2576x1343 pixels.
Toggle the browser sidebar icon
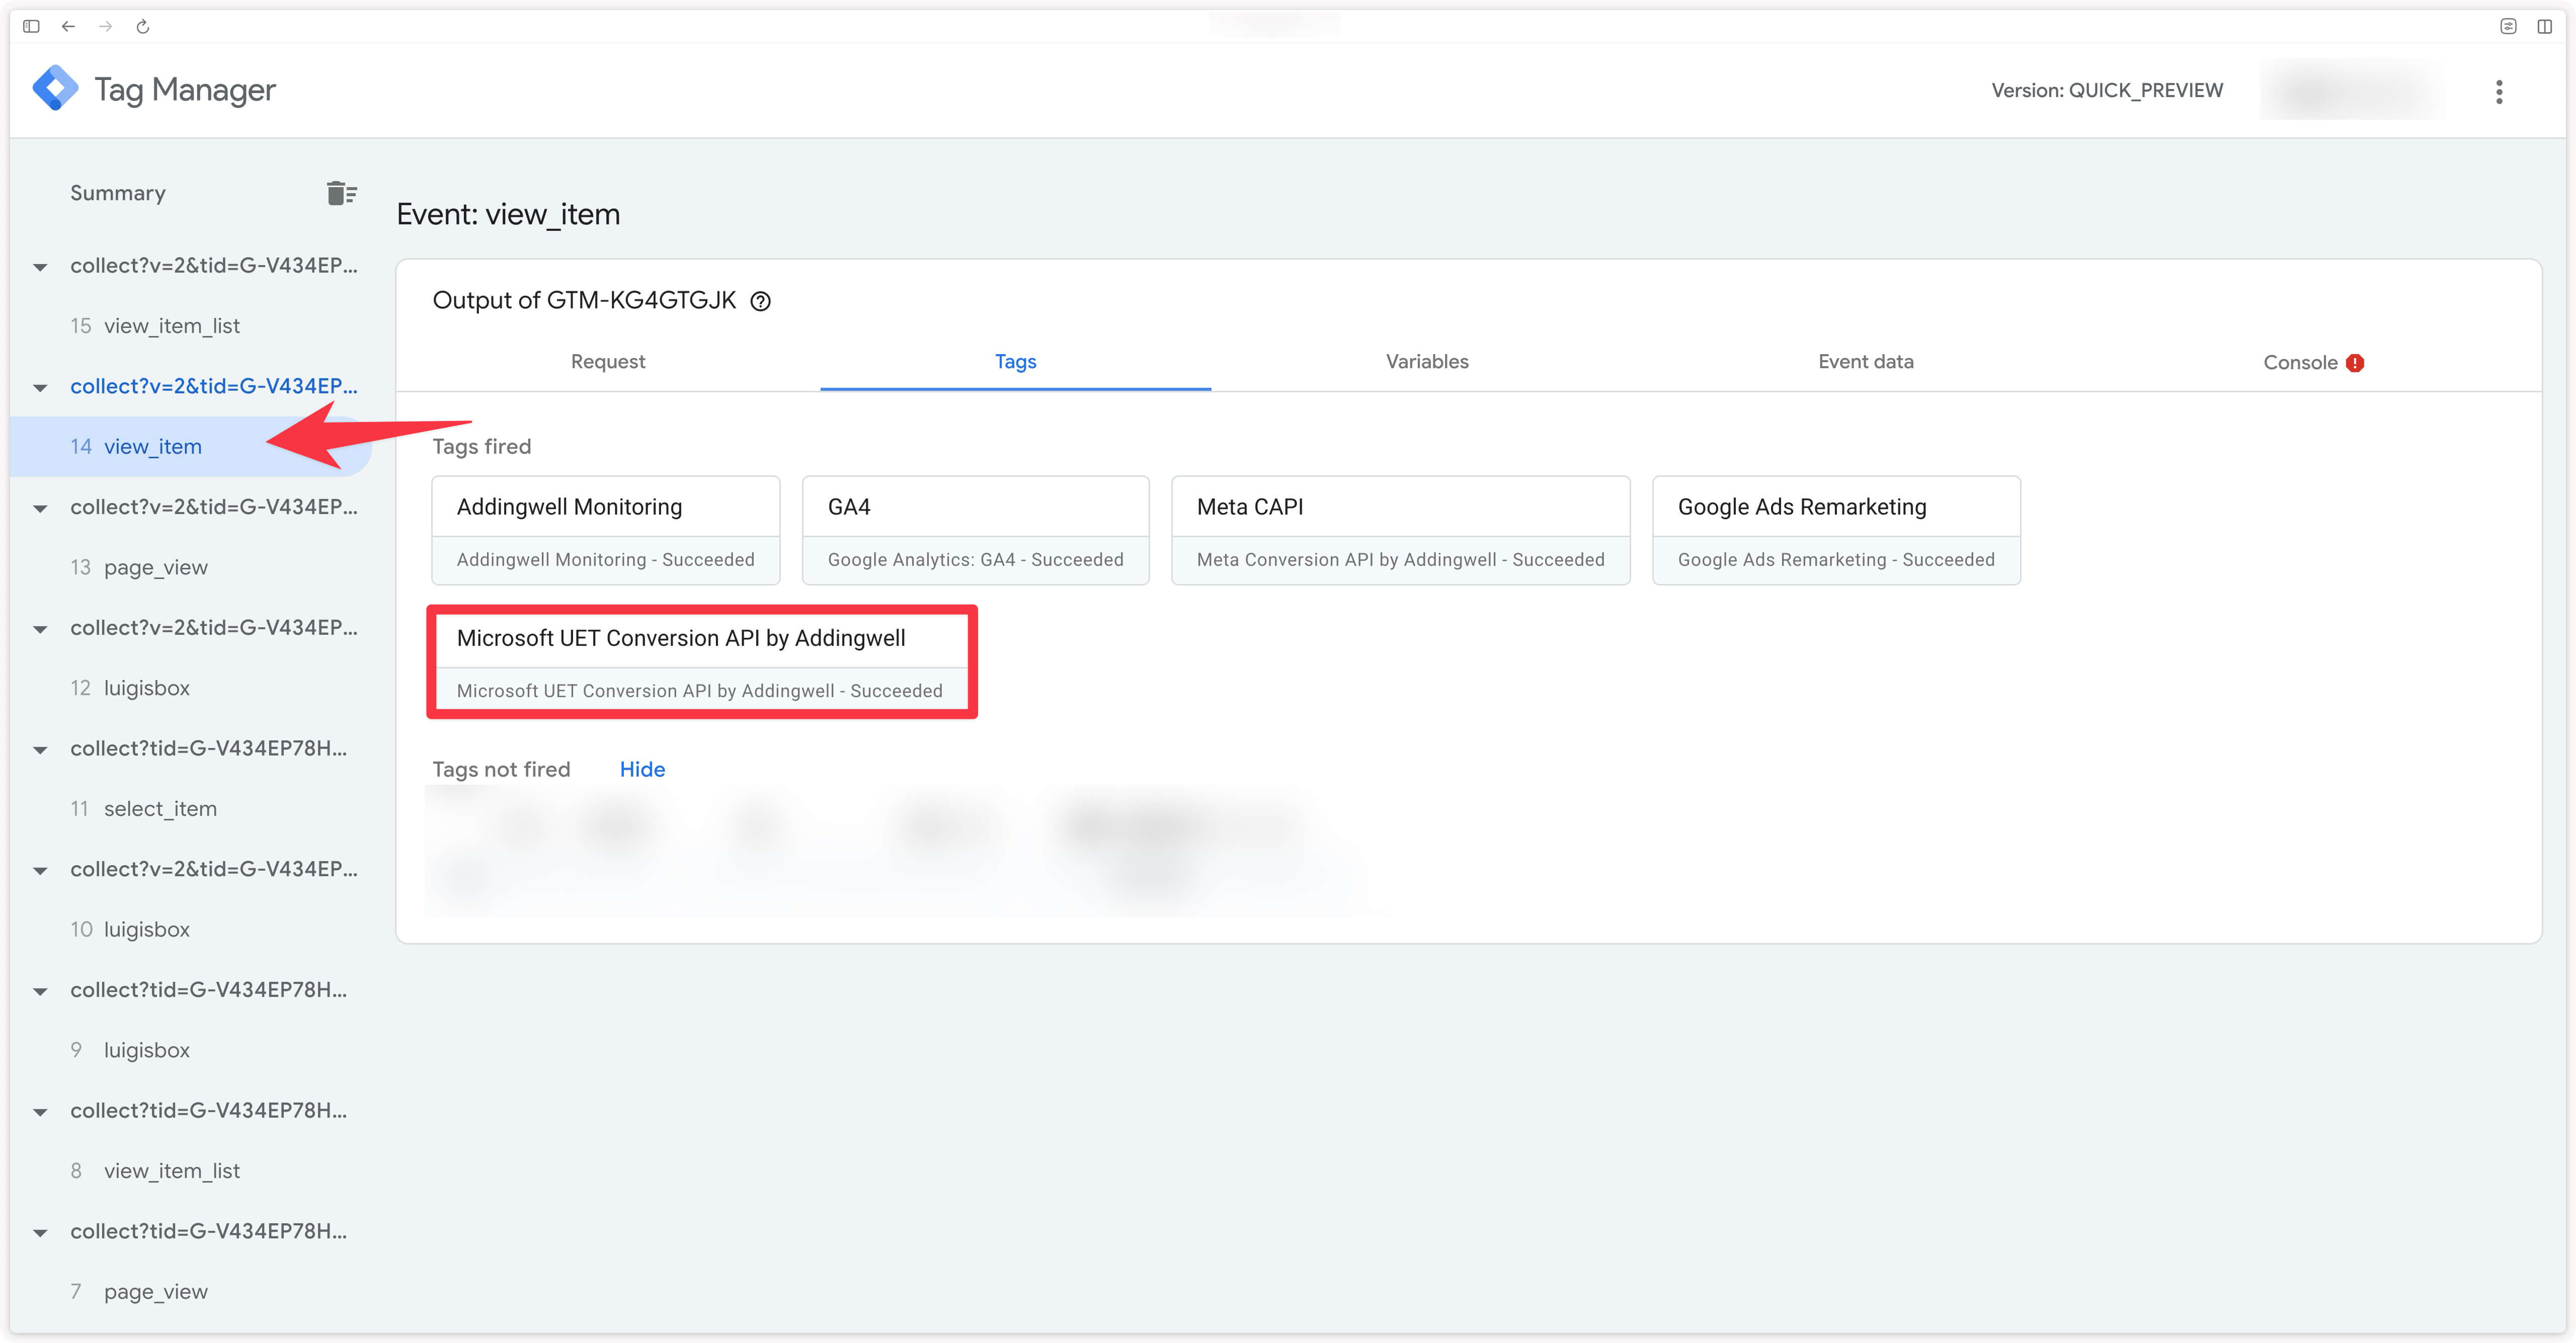point(30,26)
